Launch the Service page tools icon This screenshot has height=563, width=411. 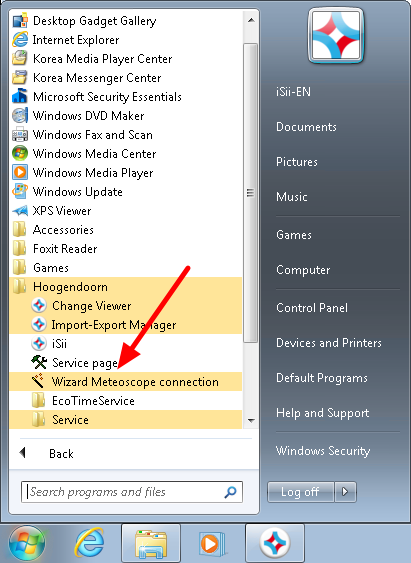(x=39, y=362)
